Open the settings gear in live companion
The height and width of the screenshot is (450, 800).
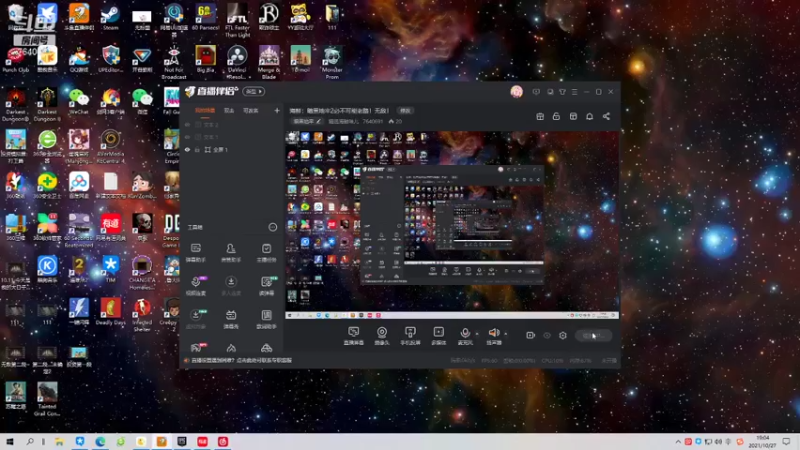coord(563,335)
